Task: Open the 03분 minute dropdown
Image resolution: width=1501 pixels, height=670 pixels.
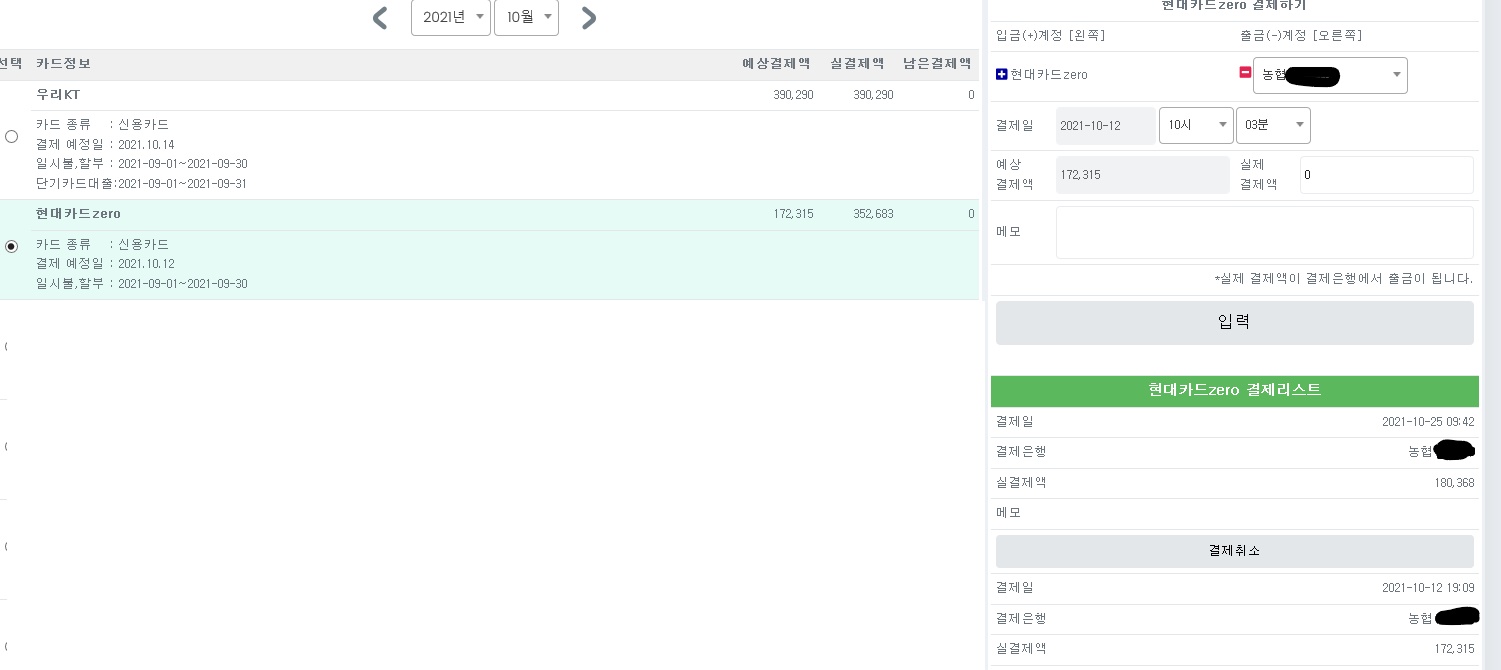Action: [x=1273, y=125]
